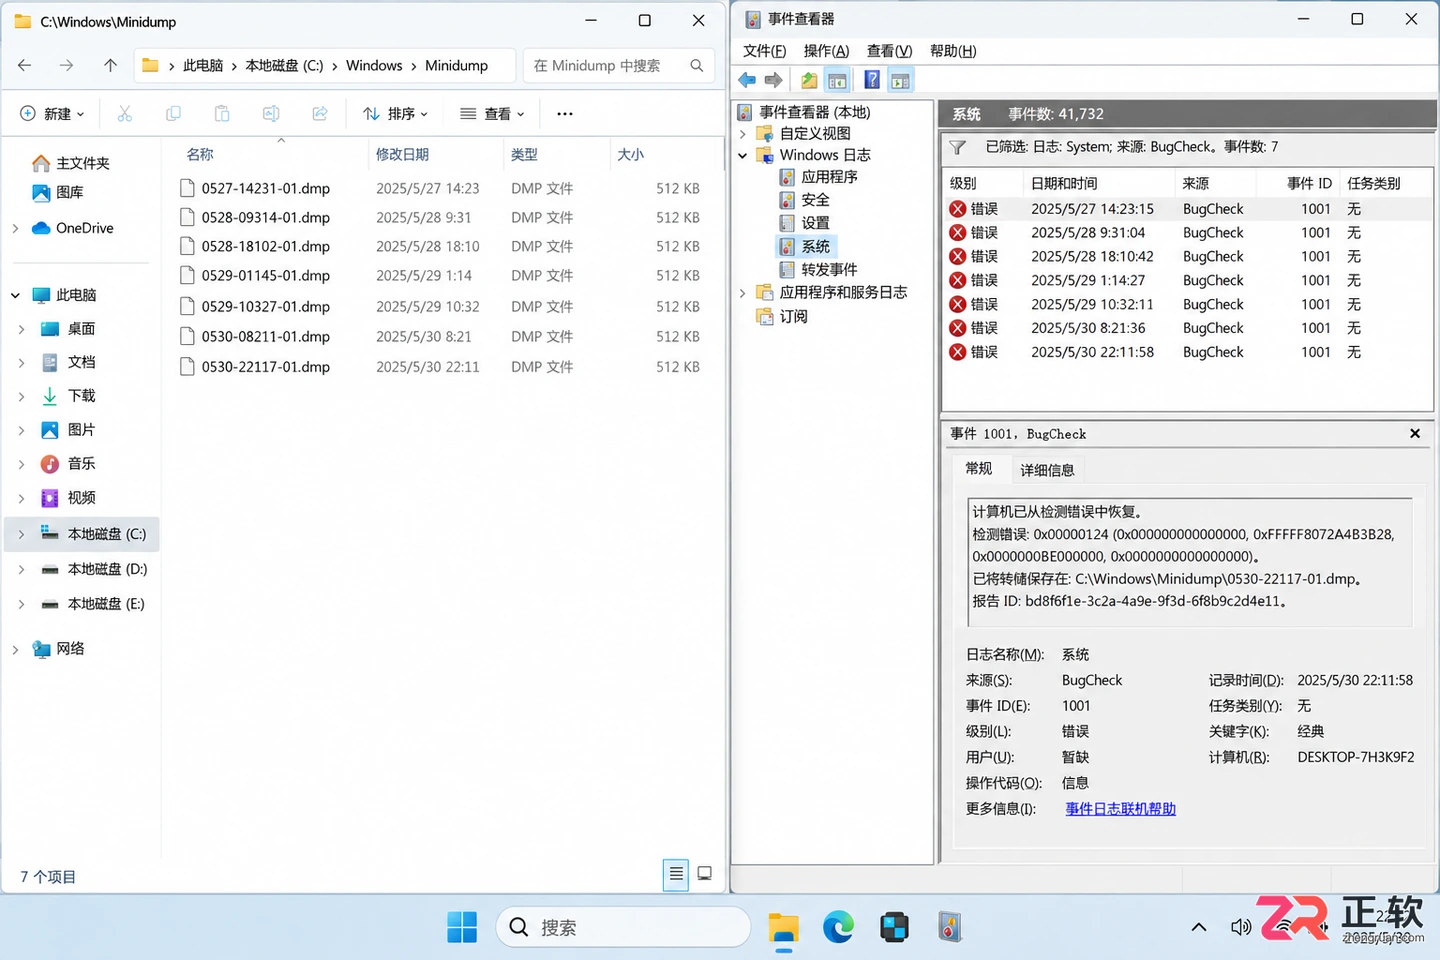Open the 排序 sort dropdown
Viewport: 1440px width, 960px height.
[x=395, y=114]
